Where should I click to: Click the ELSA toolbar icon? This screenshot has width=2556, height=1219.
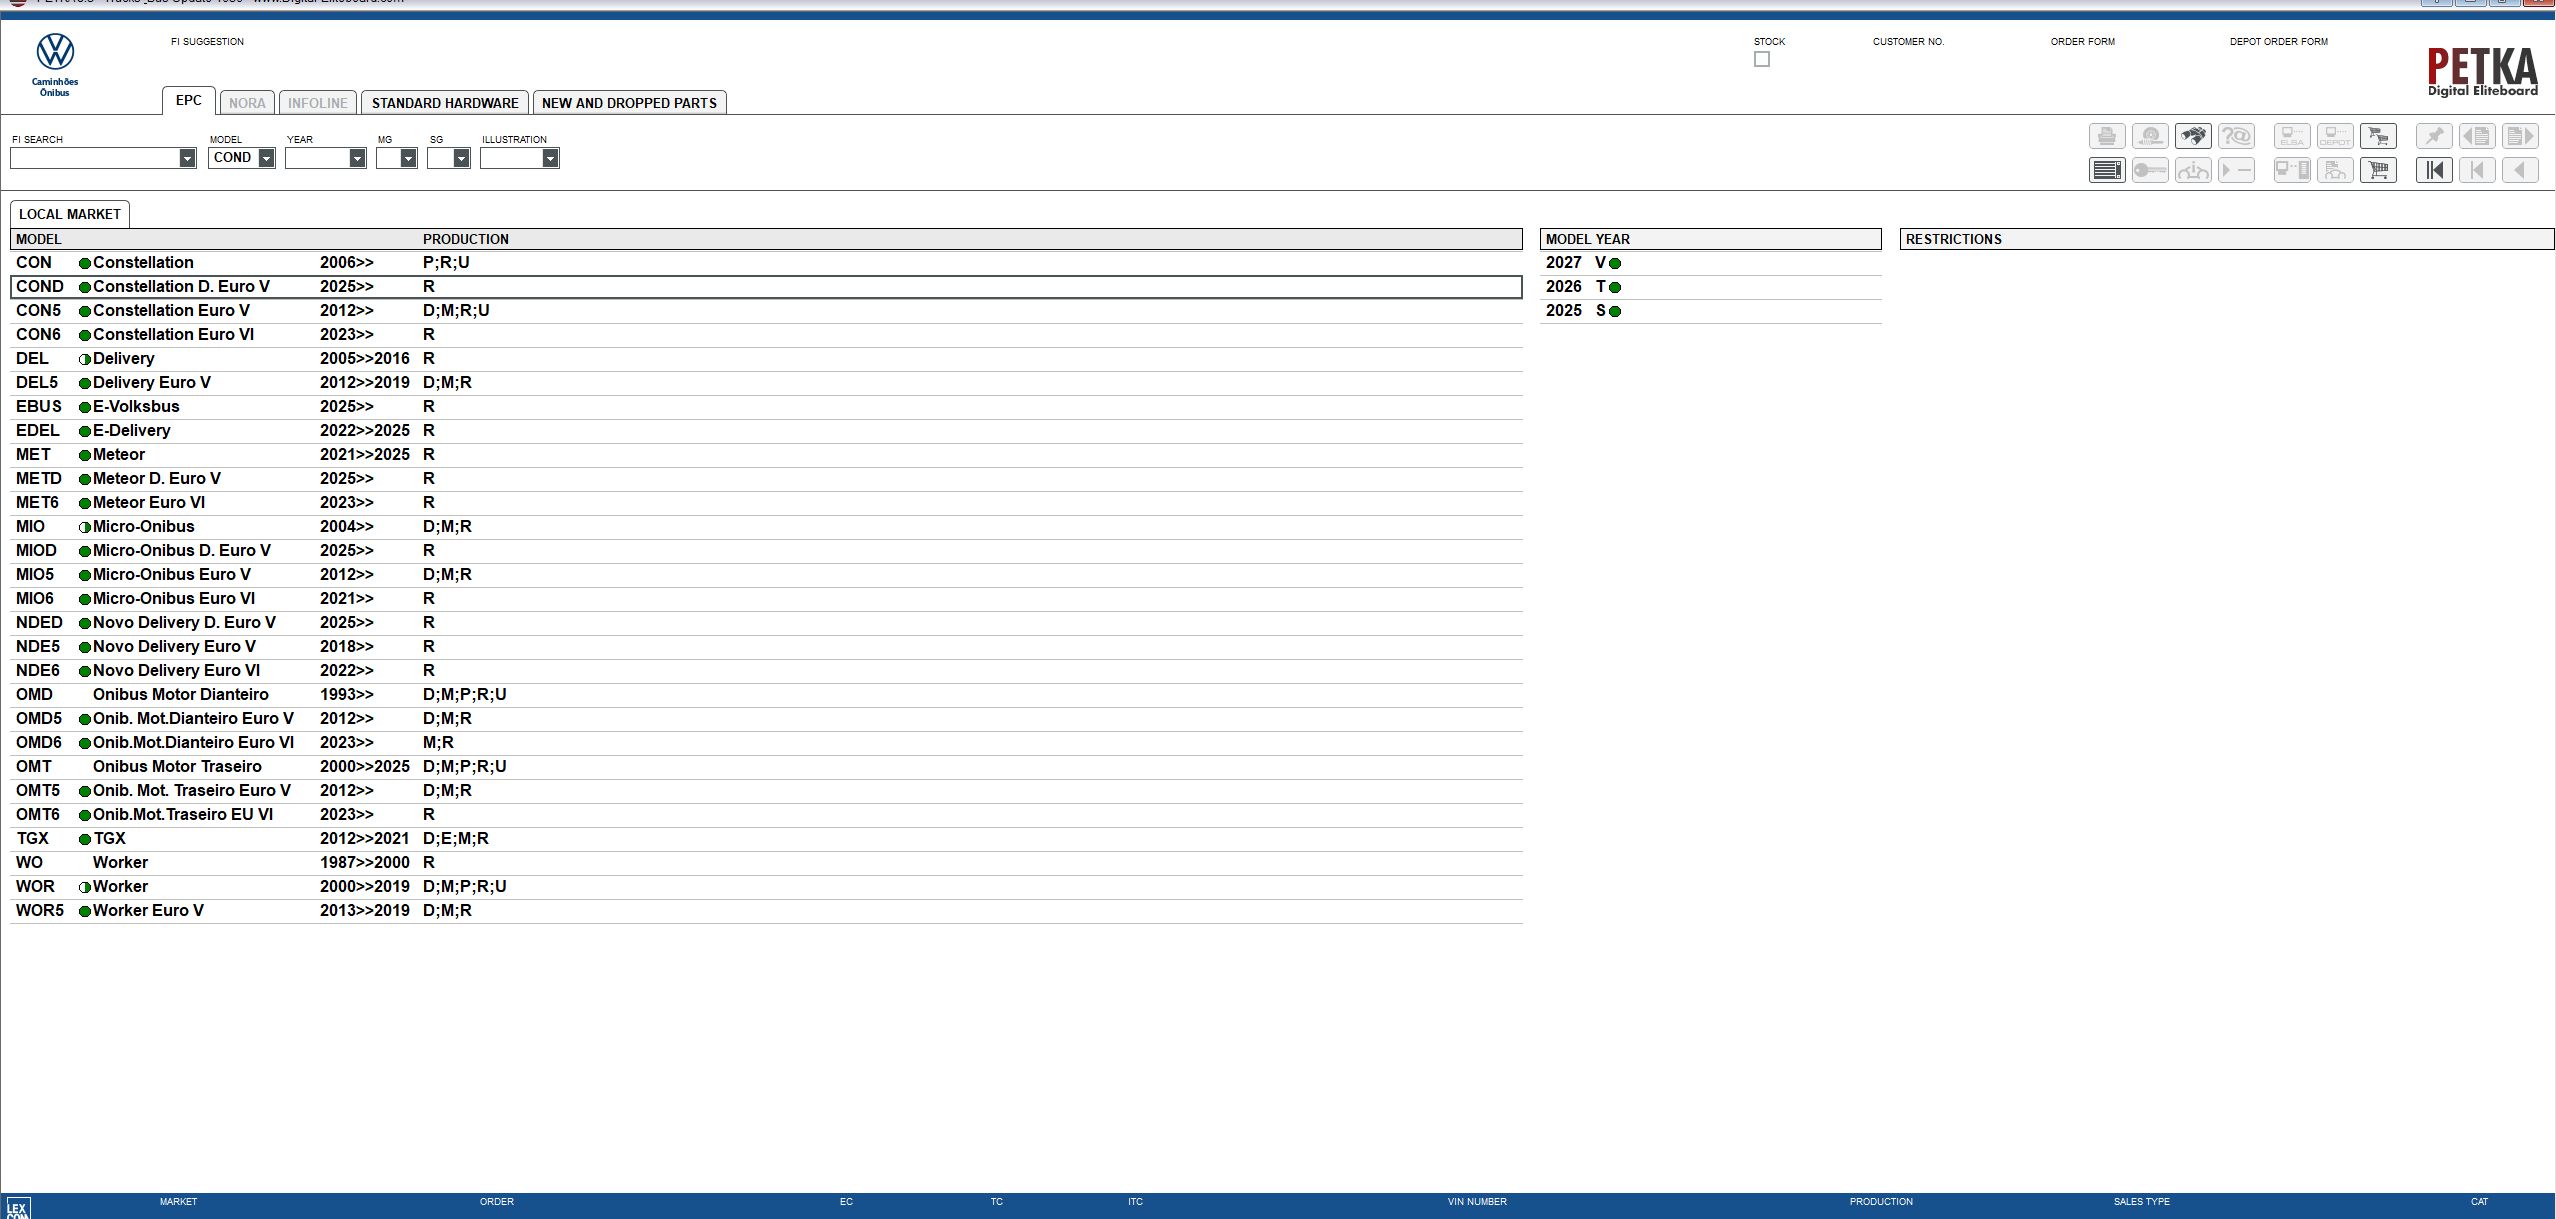[x=2293, y=135]
